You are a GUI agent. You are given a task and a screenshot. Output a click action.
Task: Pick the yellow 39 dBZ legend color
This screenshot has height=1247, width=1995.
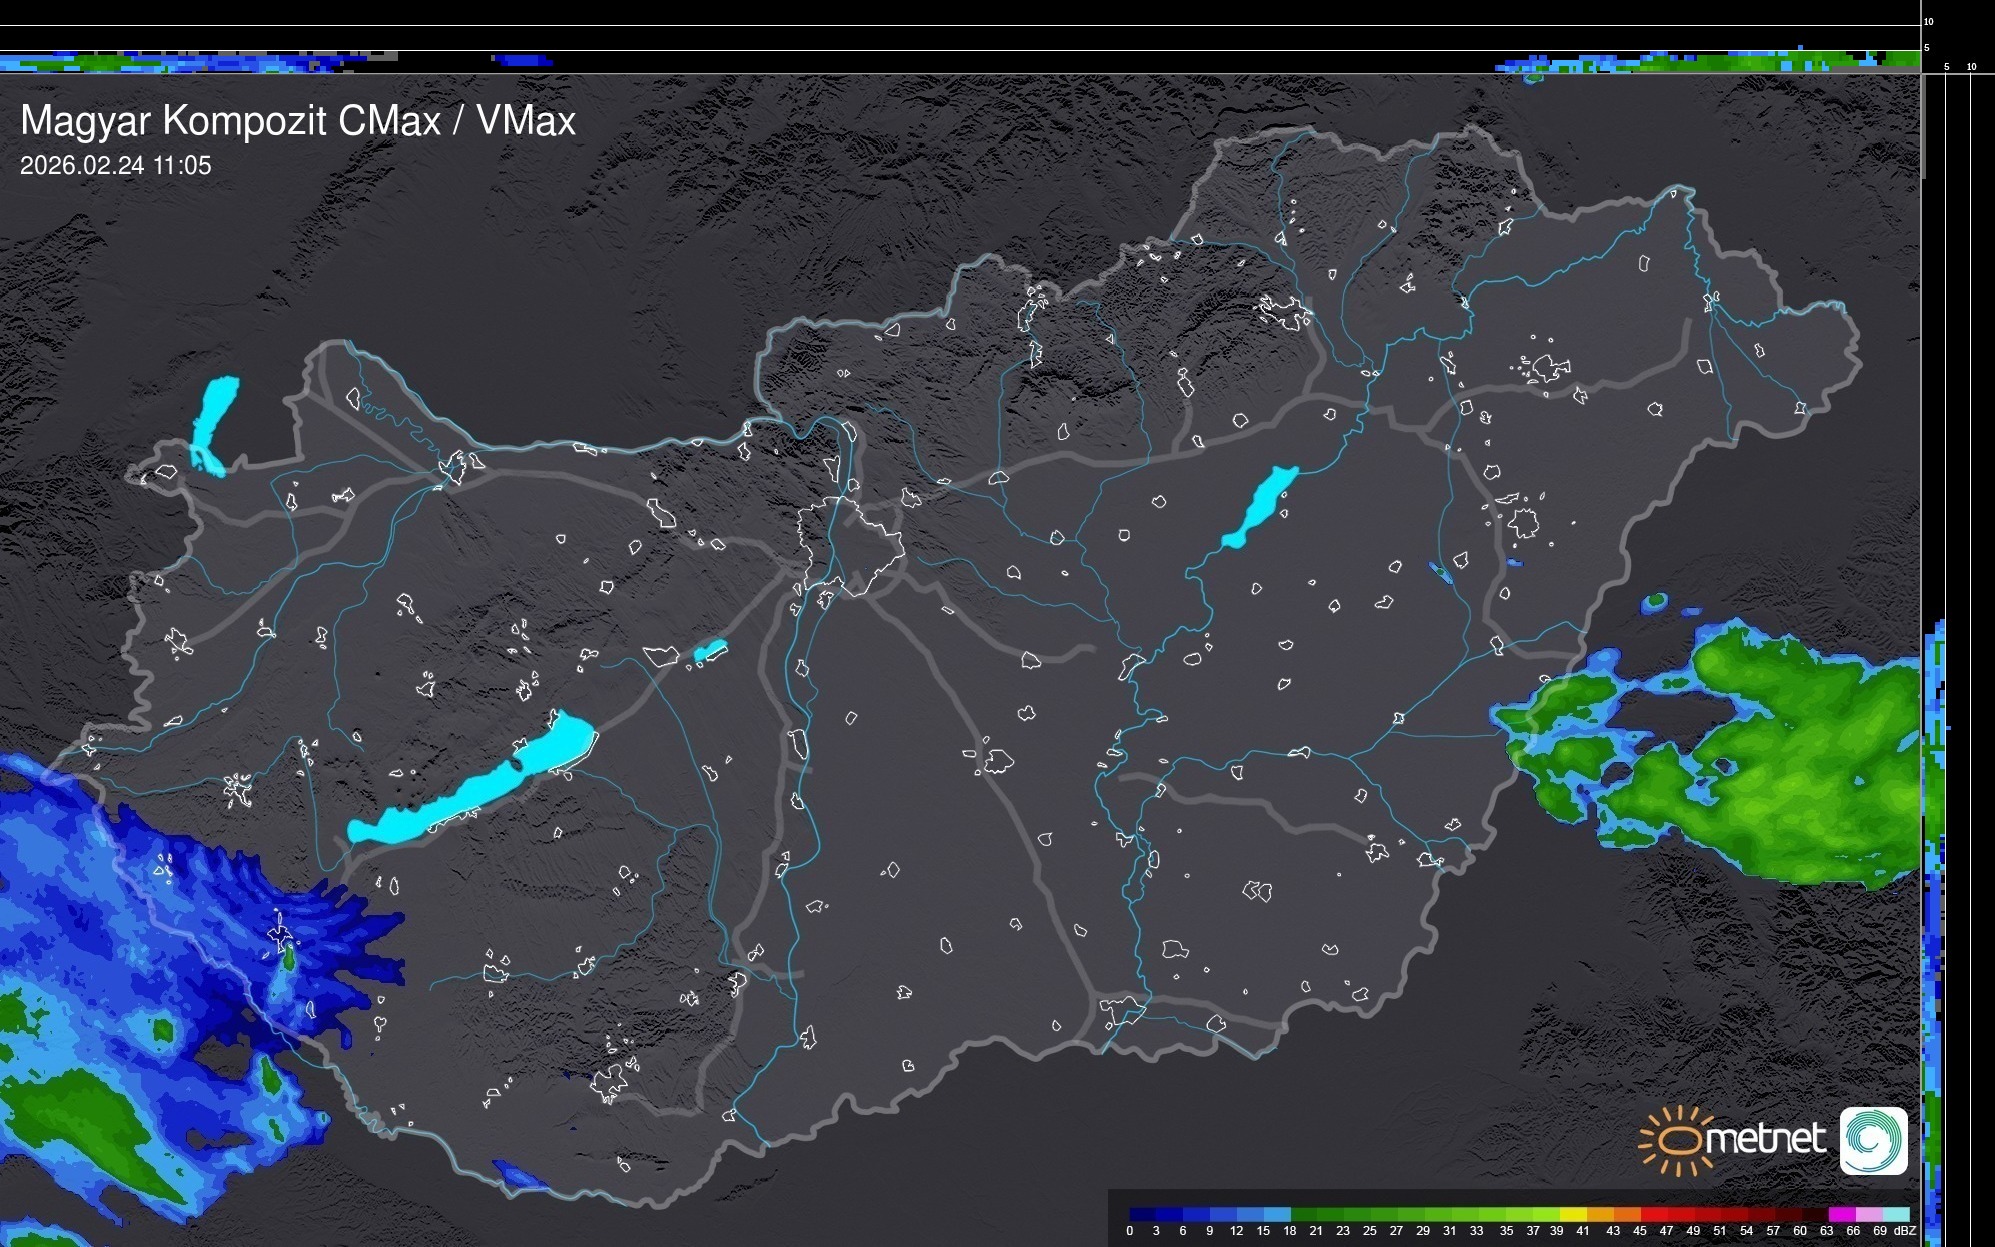tap(1573, 1214)
